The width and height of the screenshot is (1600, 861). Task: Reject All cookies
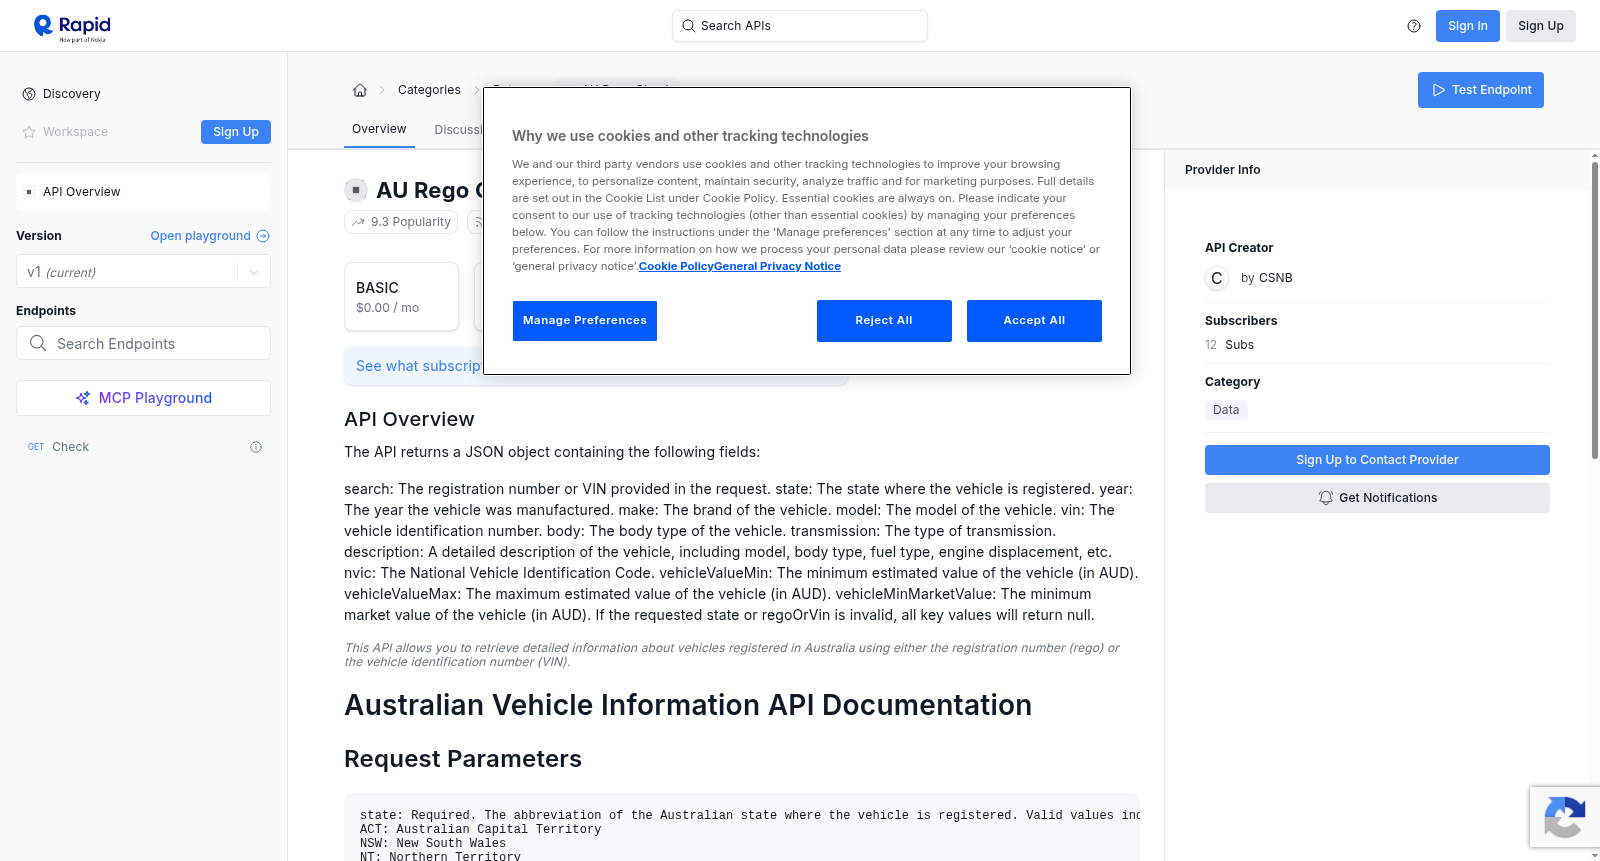(884, 321)
